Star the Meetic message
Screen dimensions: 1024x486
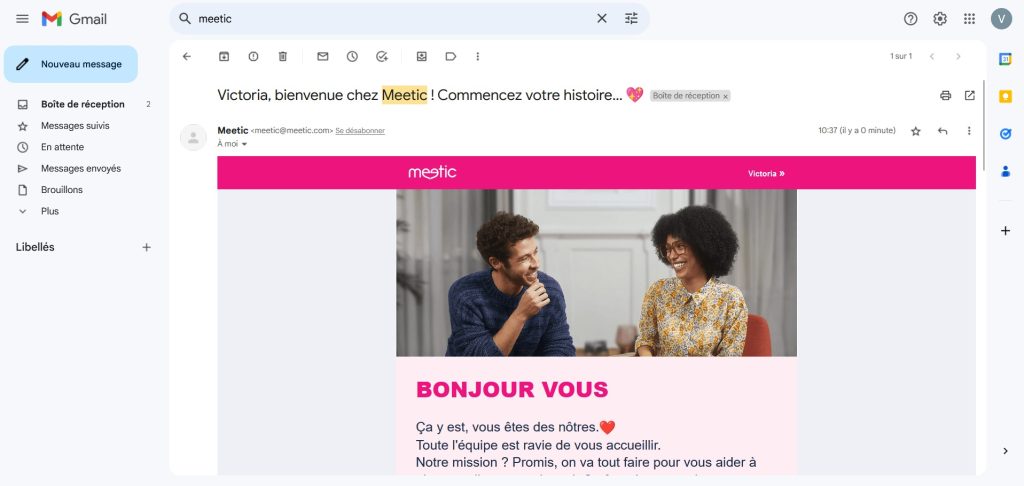pyautogui.click(x=915, y=131)
